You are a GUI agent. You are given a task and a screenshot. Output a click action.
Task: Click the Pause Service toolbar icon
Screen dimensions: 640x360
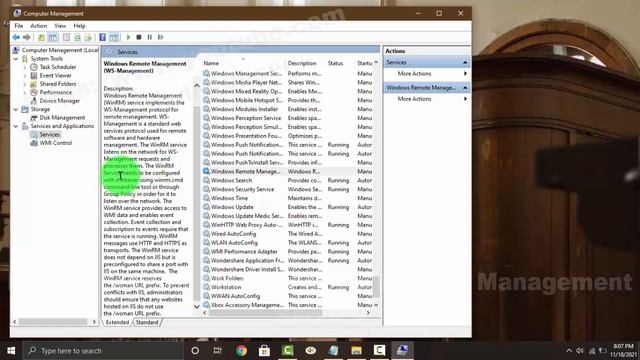coord(150,37)
